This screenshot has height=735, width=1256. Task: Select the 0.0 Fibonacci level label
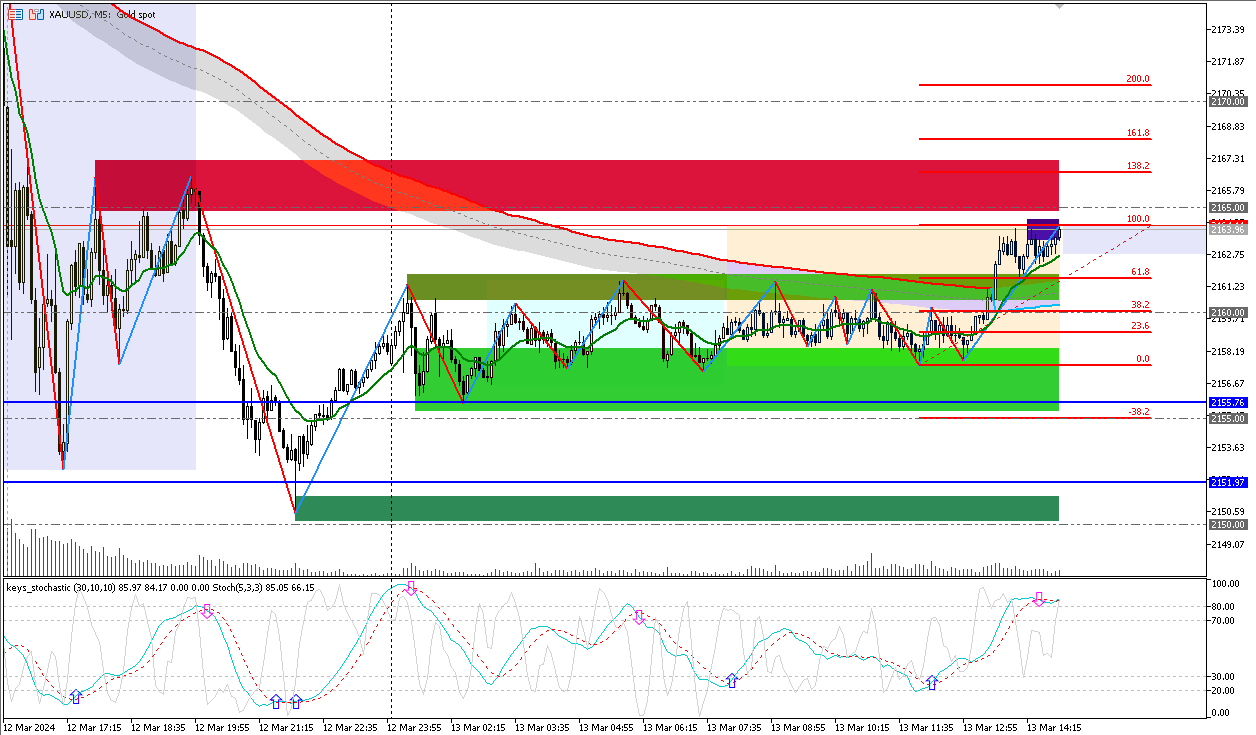(x=1143, y=359)
